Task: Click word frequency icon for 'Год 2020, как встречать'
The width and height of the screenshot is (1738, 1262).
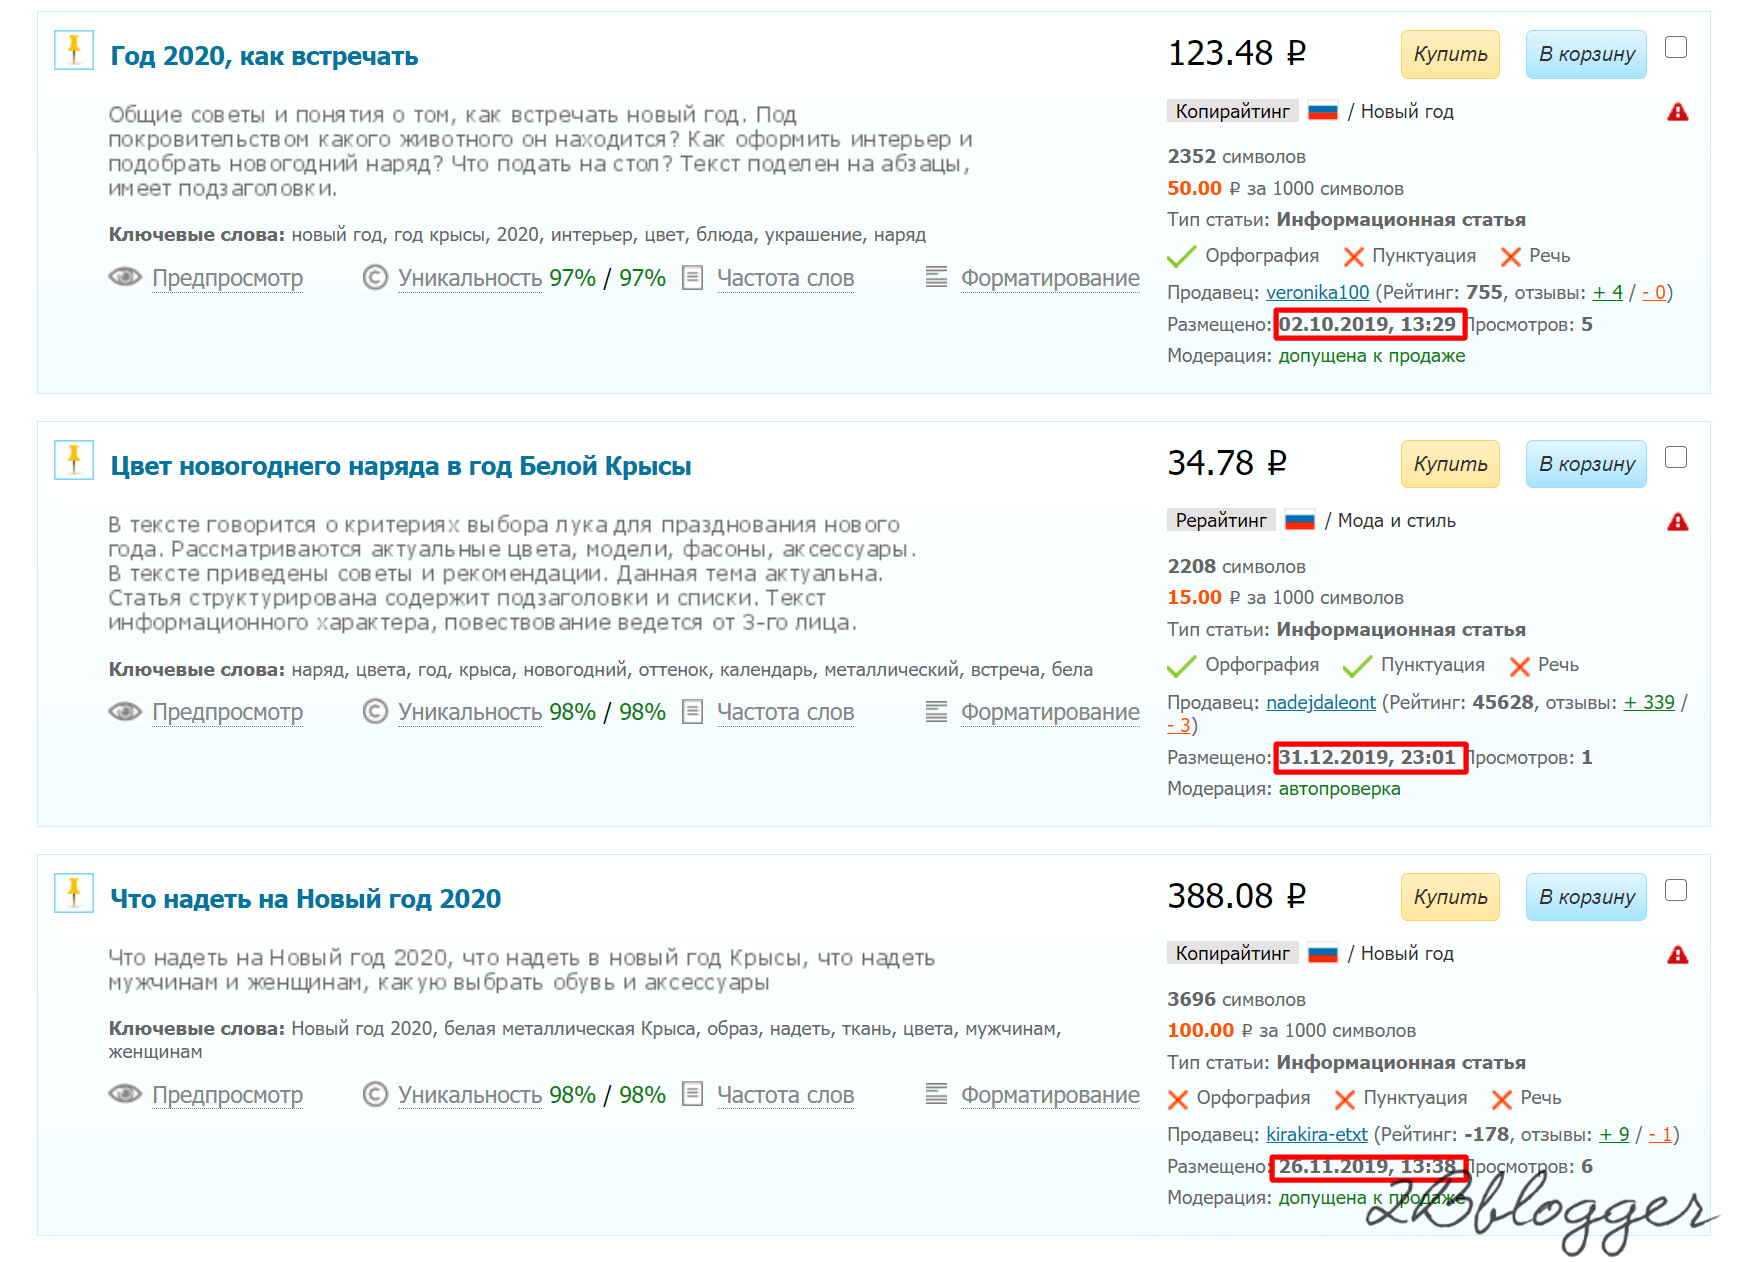Action: (x=692, y=277)
